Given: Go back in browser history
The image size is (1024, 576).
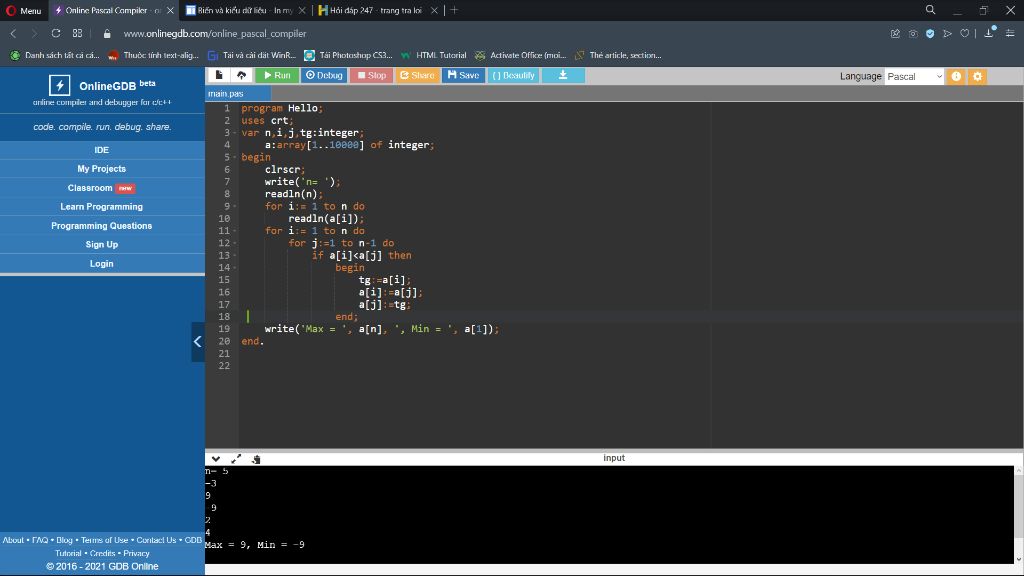Looking at the screenshot, I should click(x=13, y=33).
